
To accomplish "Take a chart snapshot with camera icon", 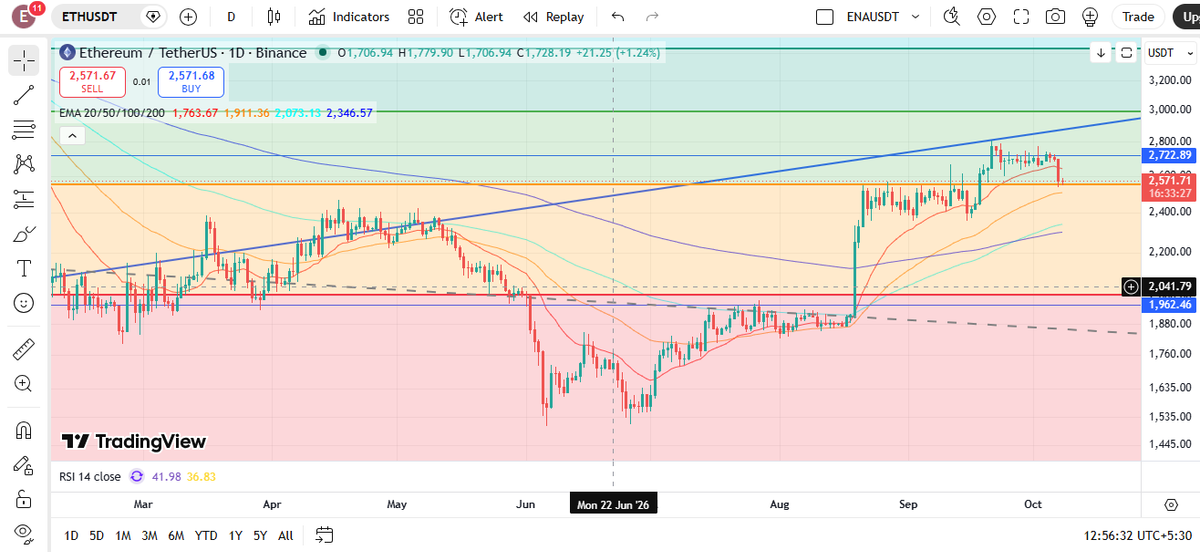I will [1055, 17].
